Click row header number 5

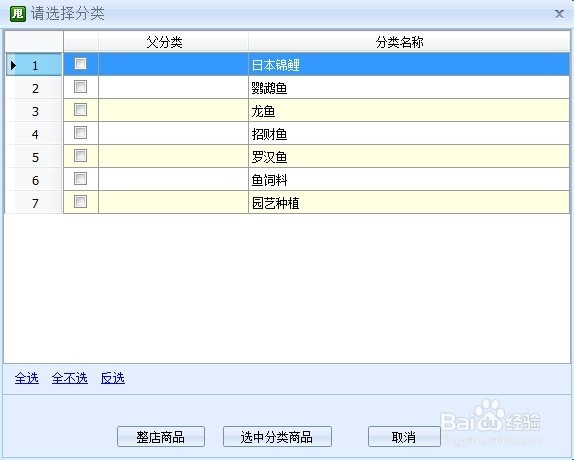point(34,157)
